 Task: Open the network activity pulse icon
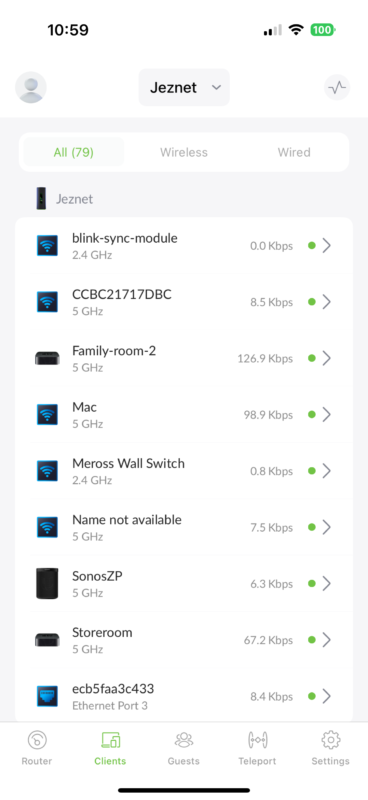point(337,87)
